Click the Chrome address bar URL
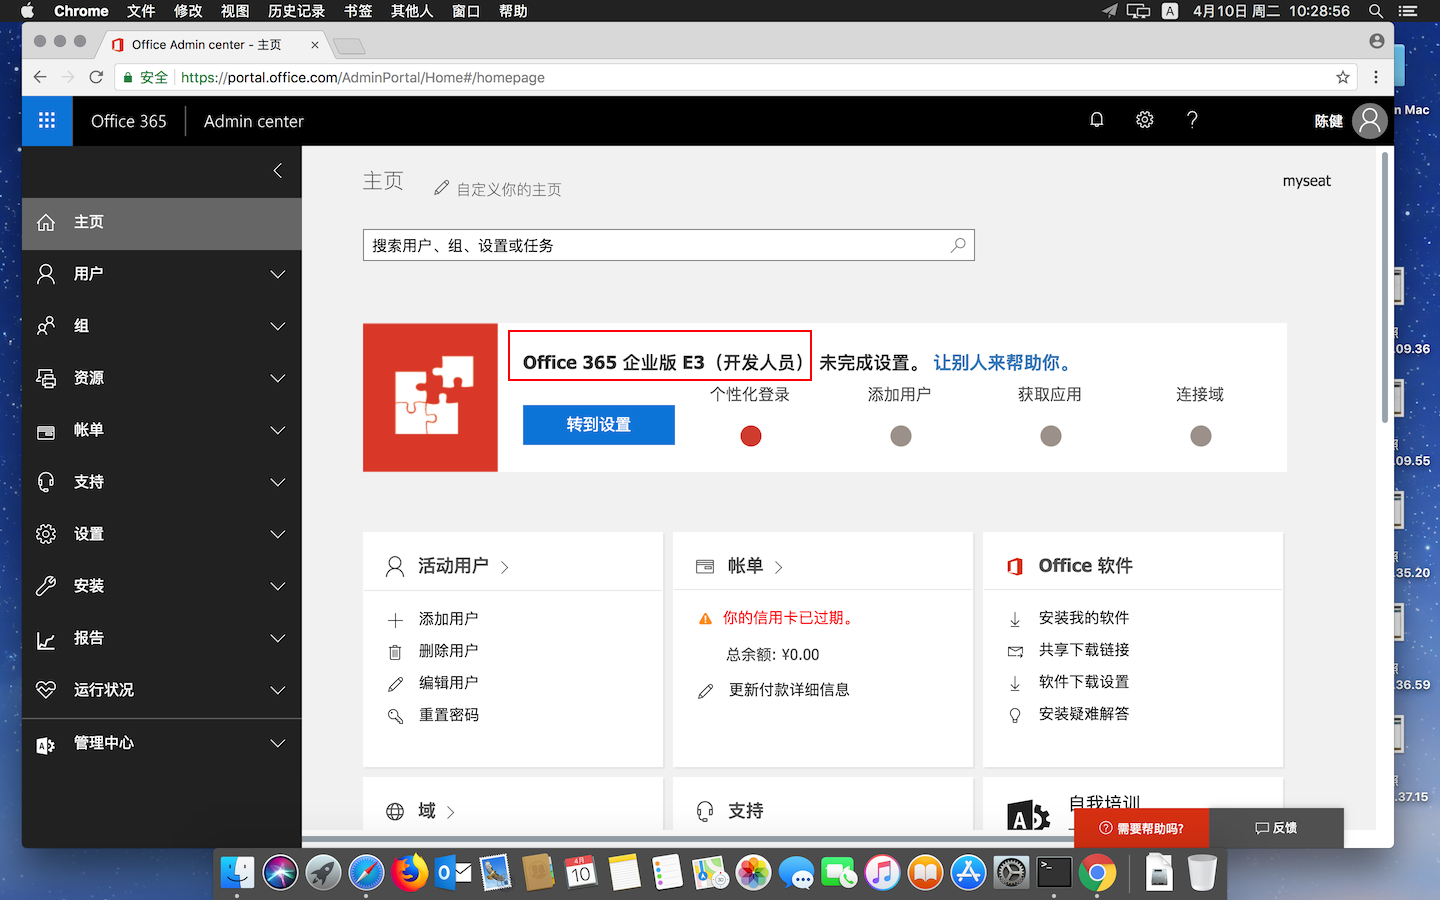Image resolution: width=1440 pixels, height=900 pixels. pos(363,77)
